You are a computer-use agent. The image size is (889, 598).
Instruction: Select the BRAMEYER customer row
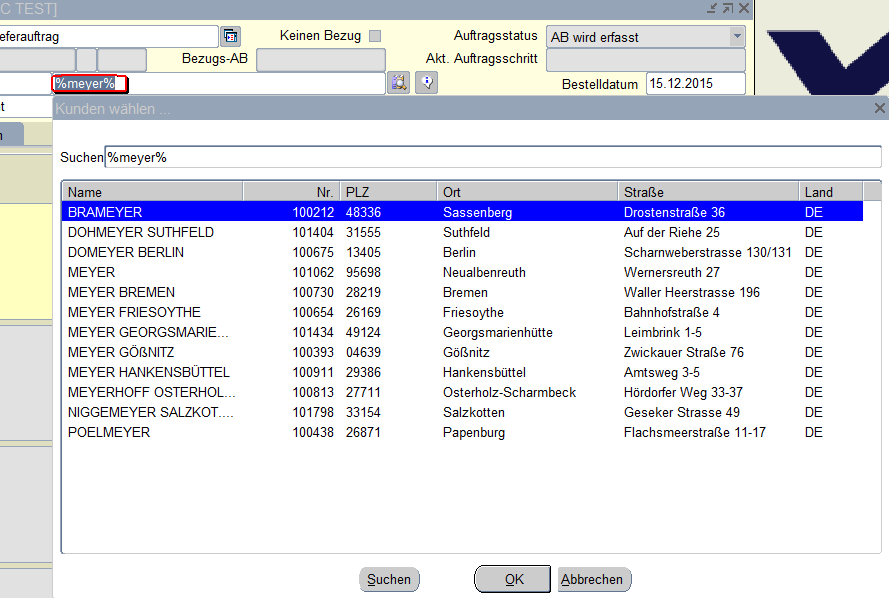[x=105, y=212]
